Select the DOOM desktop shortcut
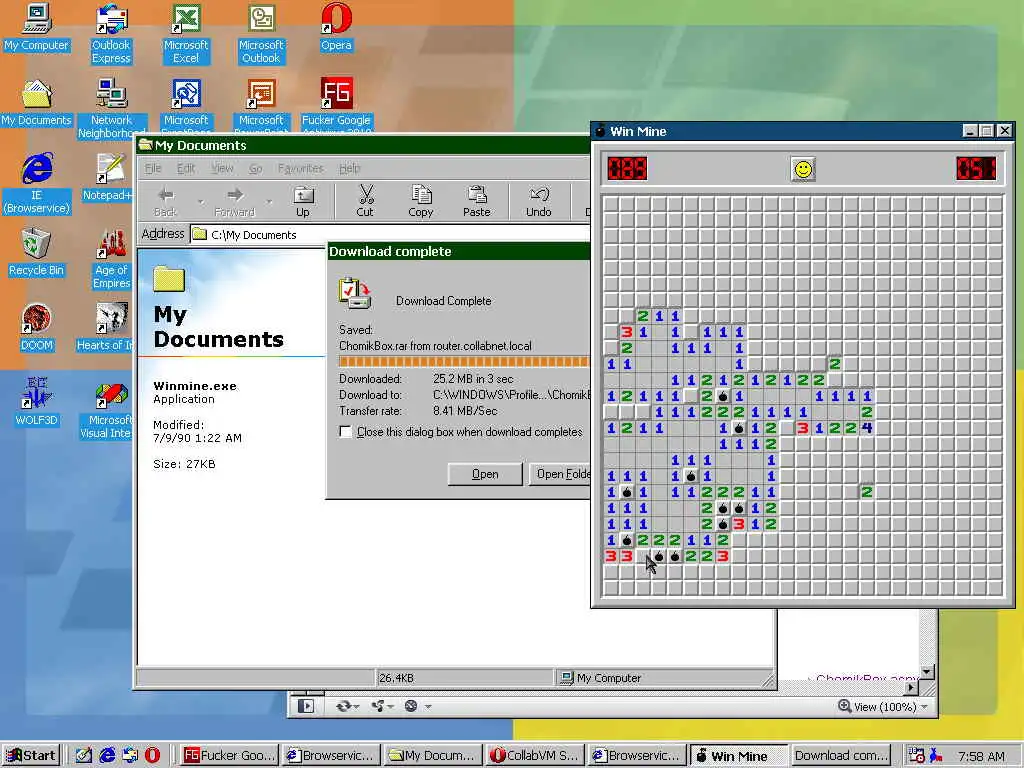This screenshot has height=768, width=1024. 36,327
